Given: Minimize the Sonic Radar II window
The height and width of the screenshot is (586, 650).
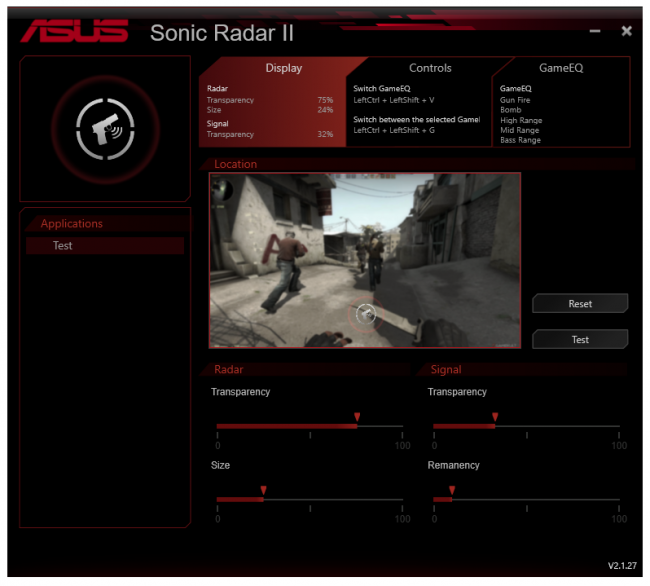Looking at the screenshot, I should pyautogui.click(x=595, y=31).
